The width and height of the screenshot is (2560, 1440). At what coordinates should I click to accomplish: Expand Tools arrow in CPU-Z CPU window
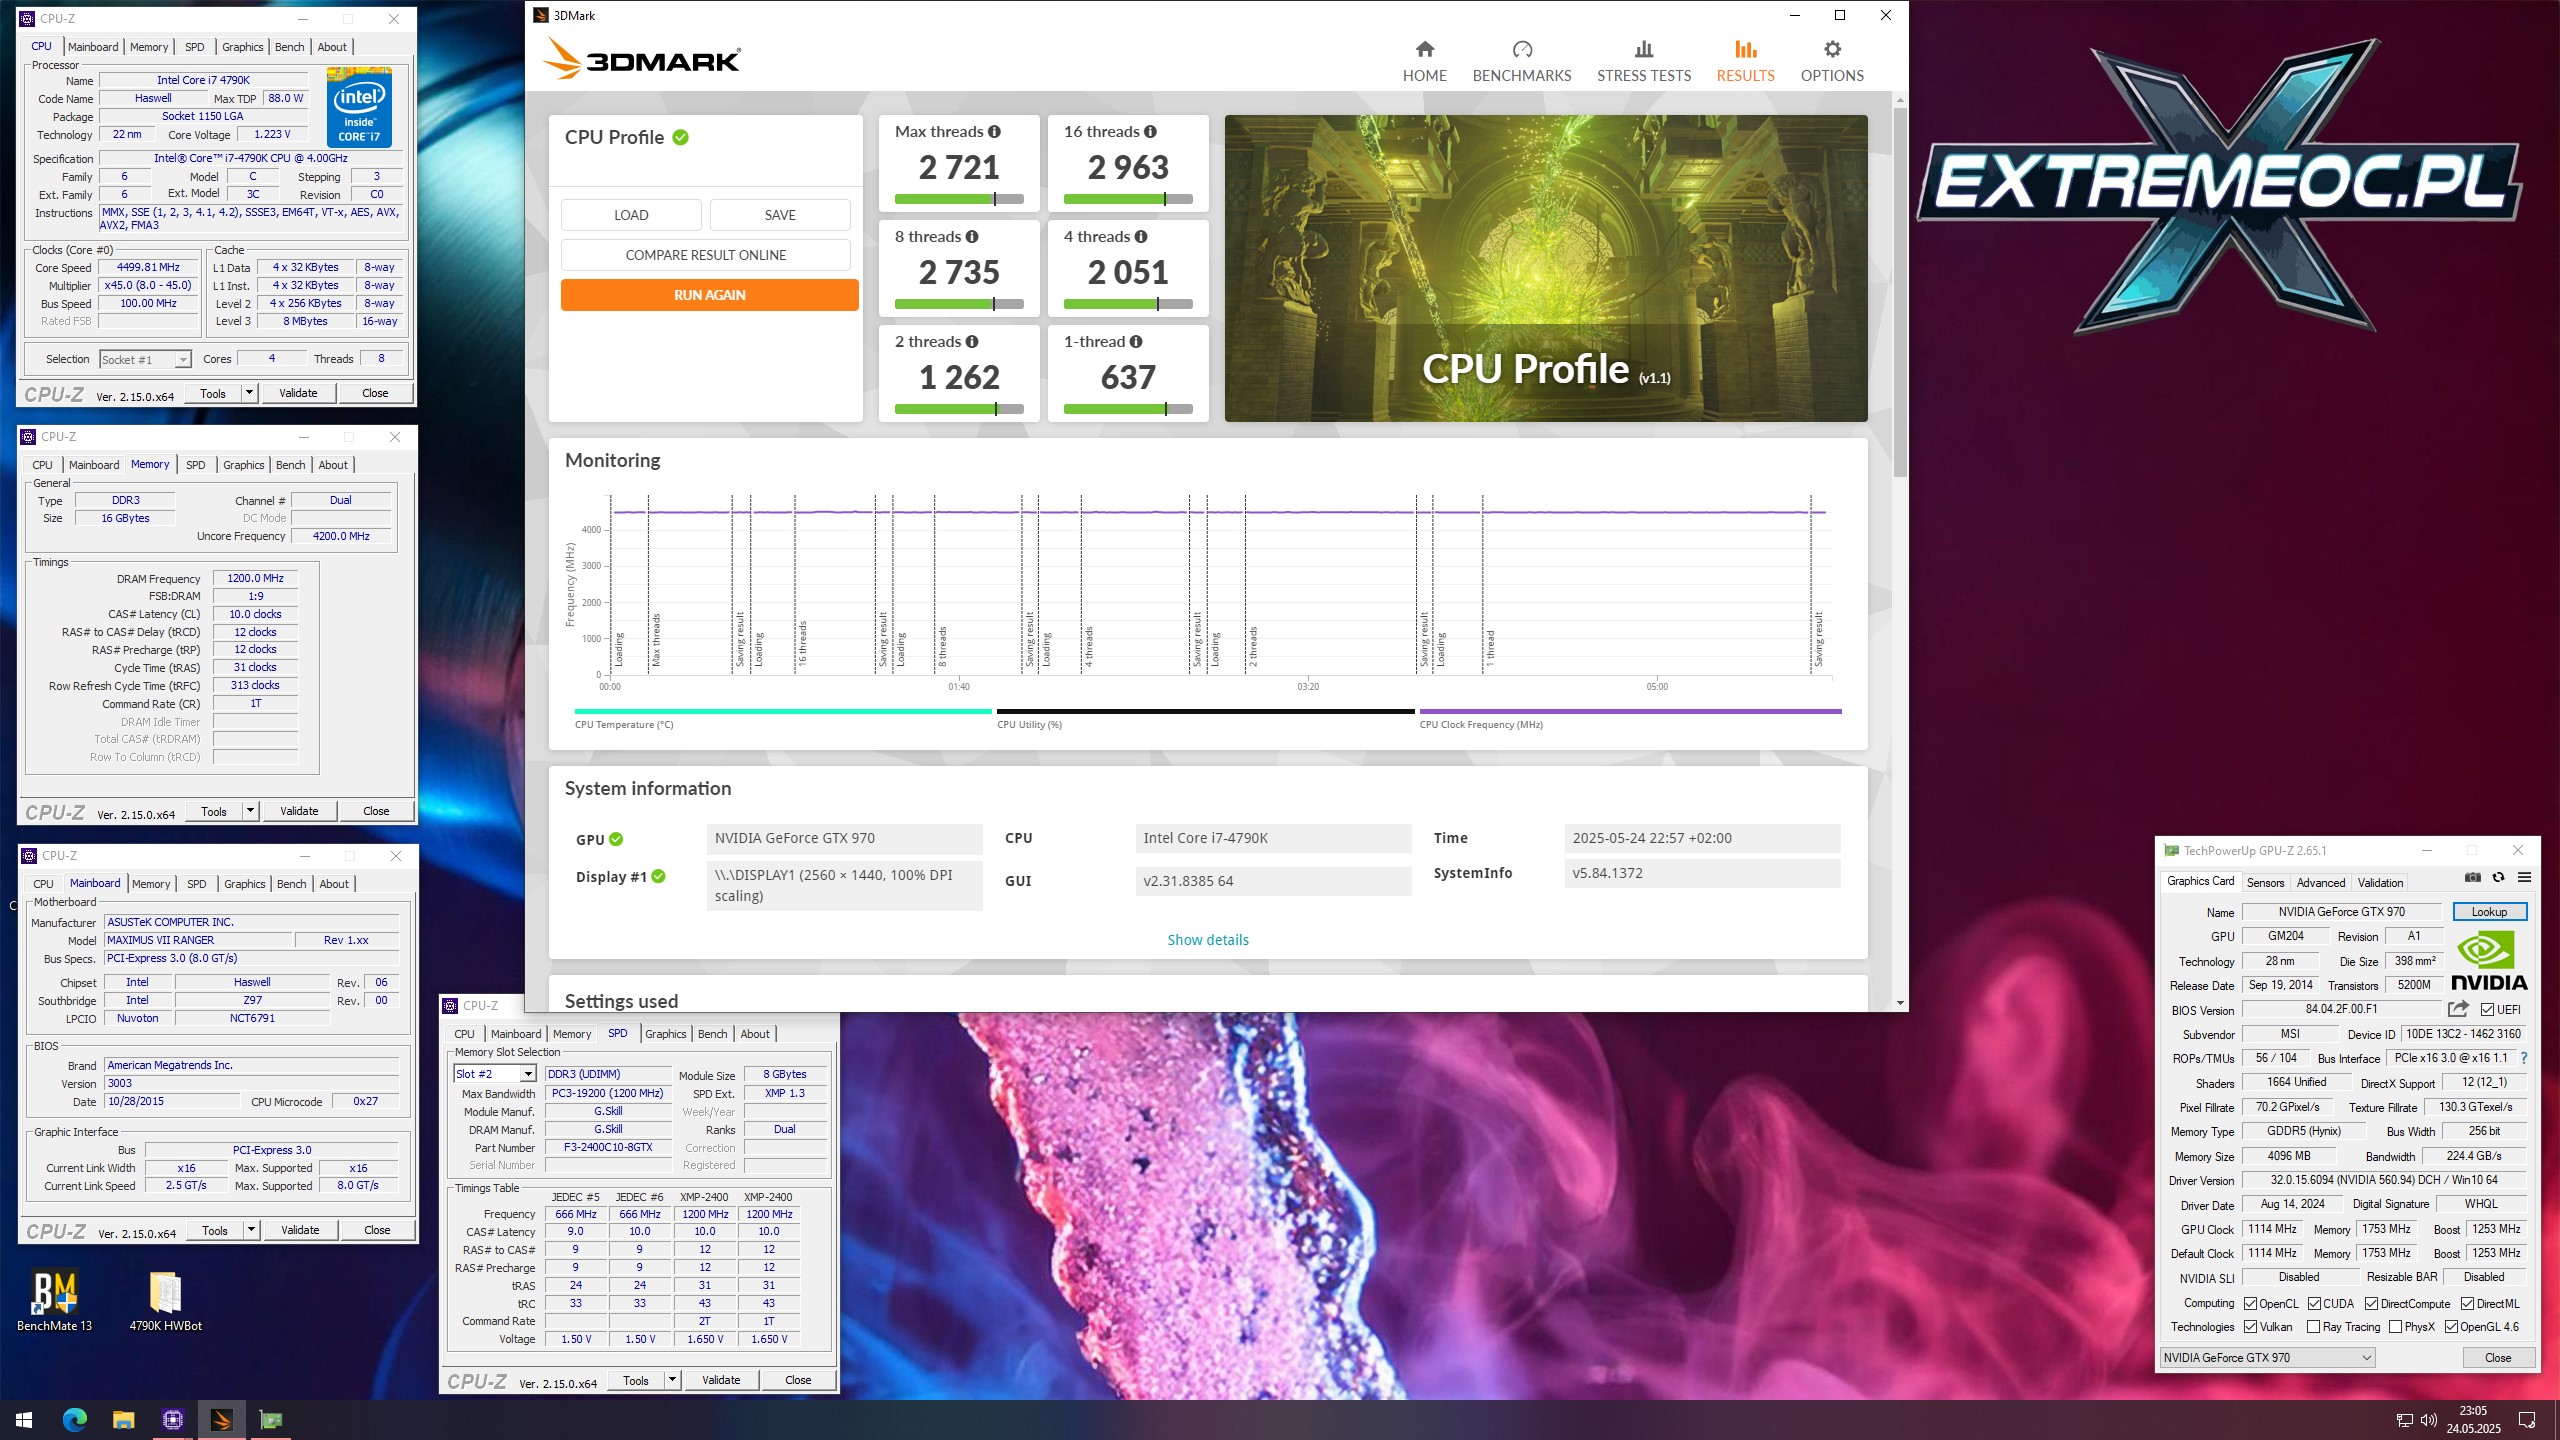249,393
